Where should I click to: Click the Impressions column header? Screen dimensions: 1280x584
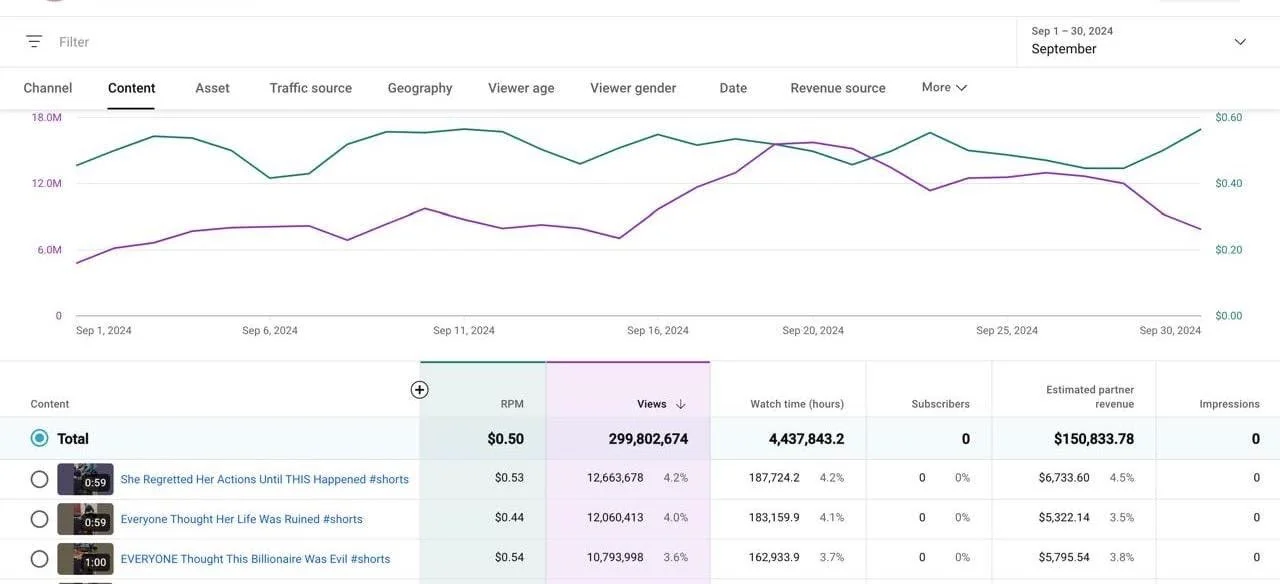pos(1230,404)
